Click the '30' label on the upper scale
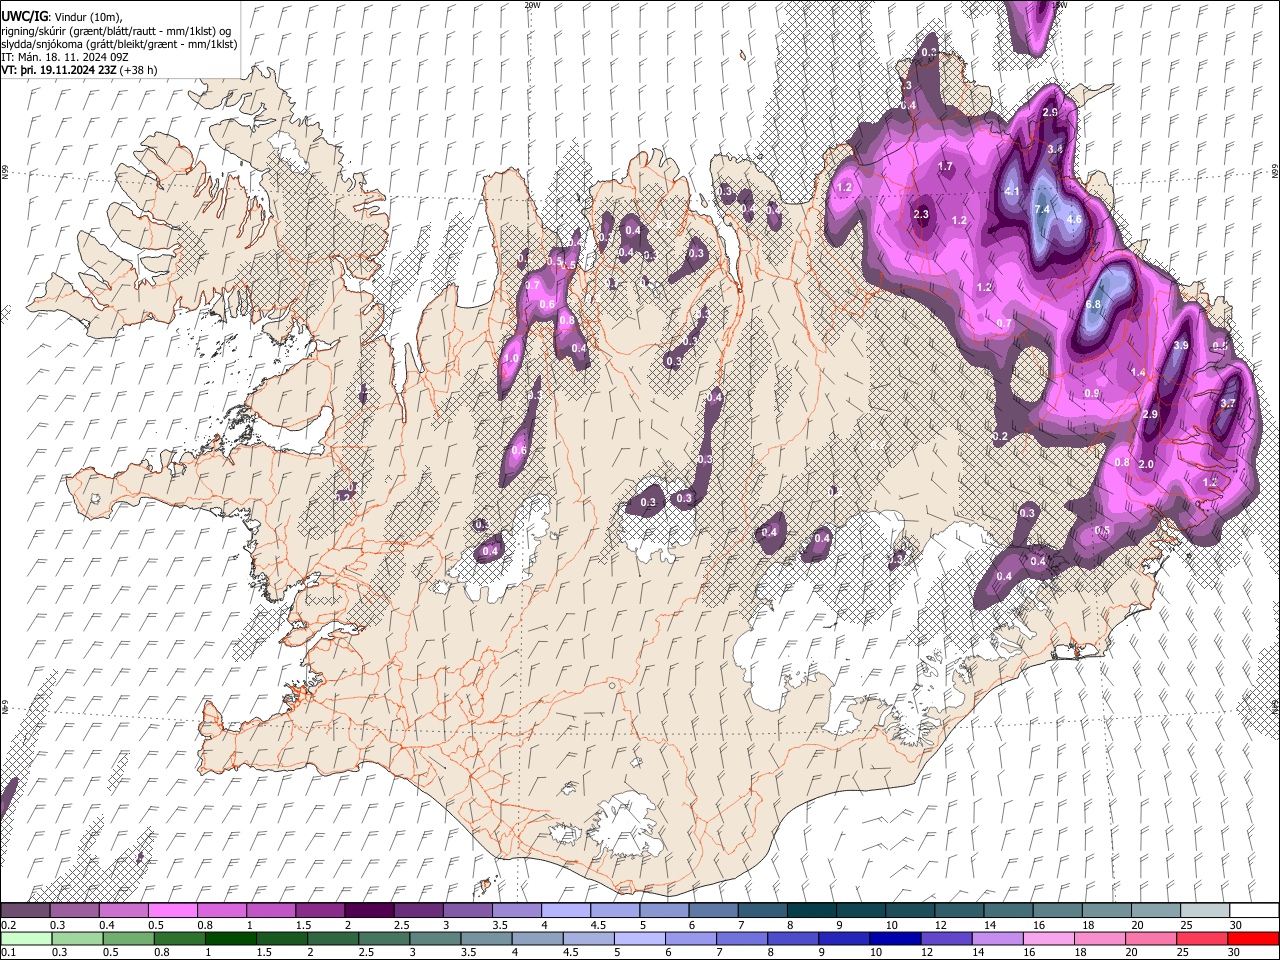 tap(1235, 925)
